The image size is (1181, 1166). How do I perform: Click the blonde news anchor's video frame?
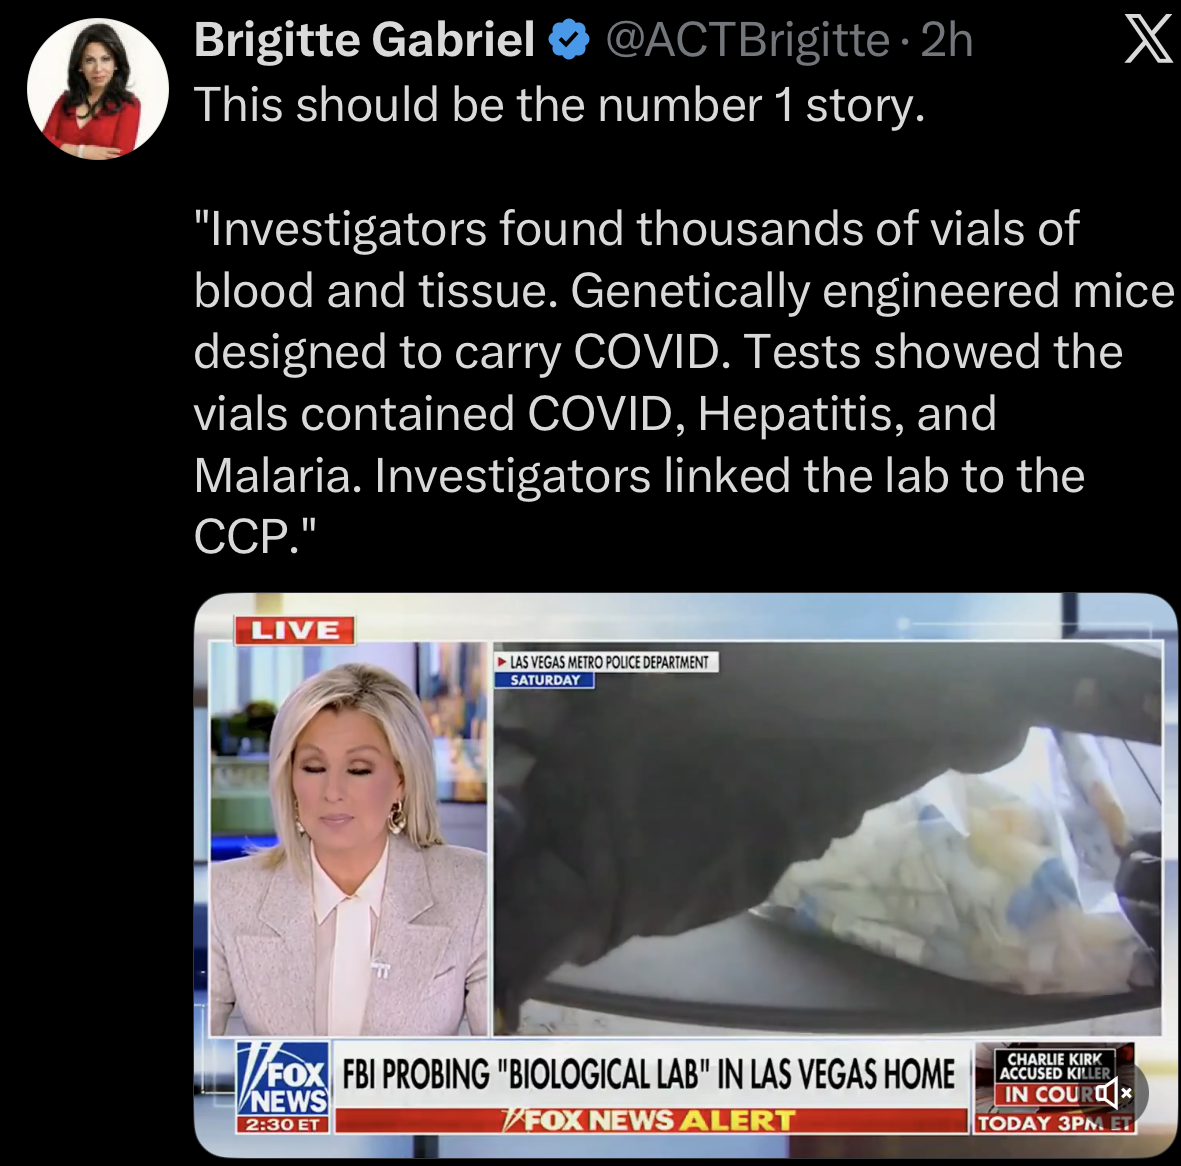pos(349,838)
